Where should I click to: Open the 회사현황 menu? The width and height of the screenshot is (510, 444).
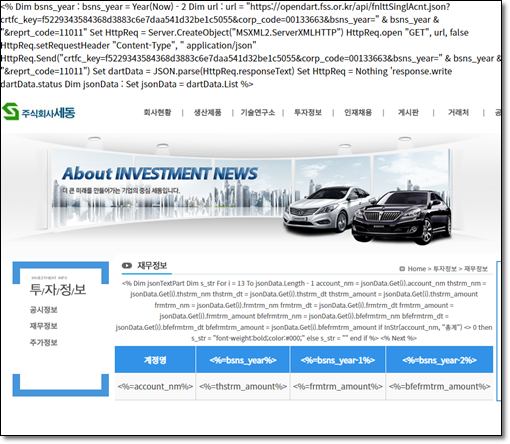pyautogui.click(x=157, y=113)
